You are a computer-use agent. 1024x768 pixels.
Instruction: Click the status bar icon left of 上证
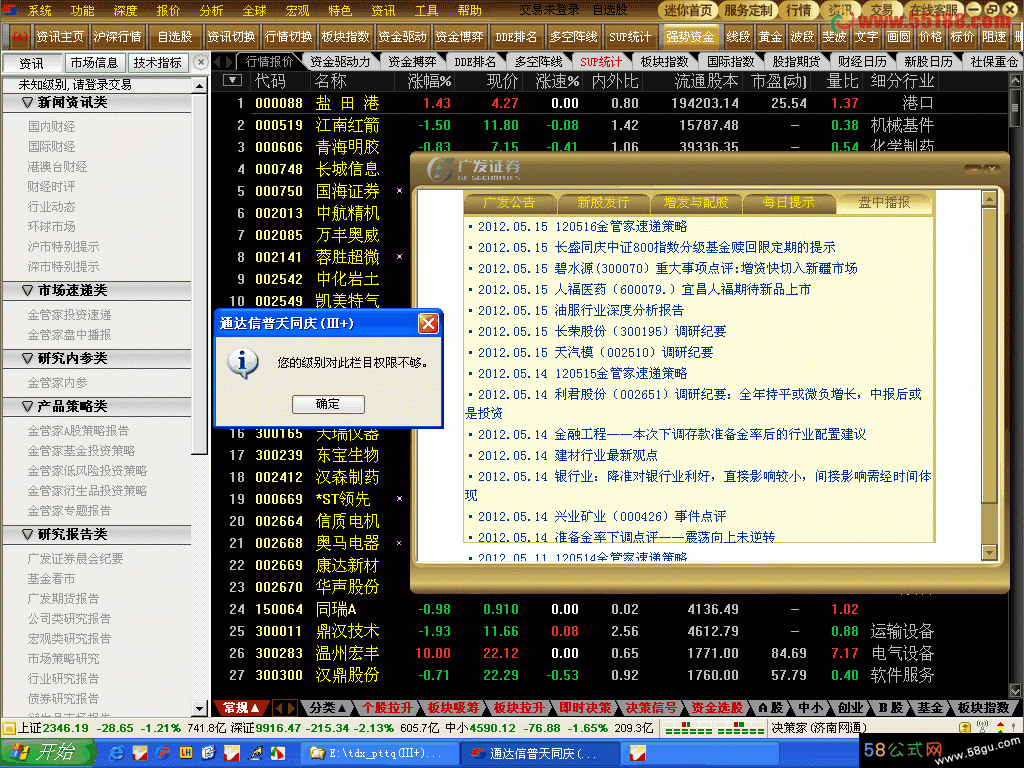point(8,728)
